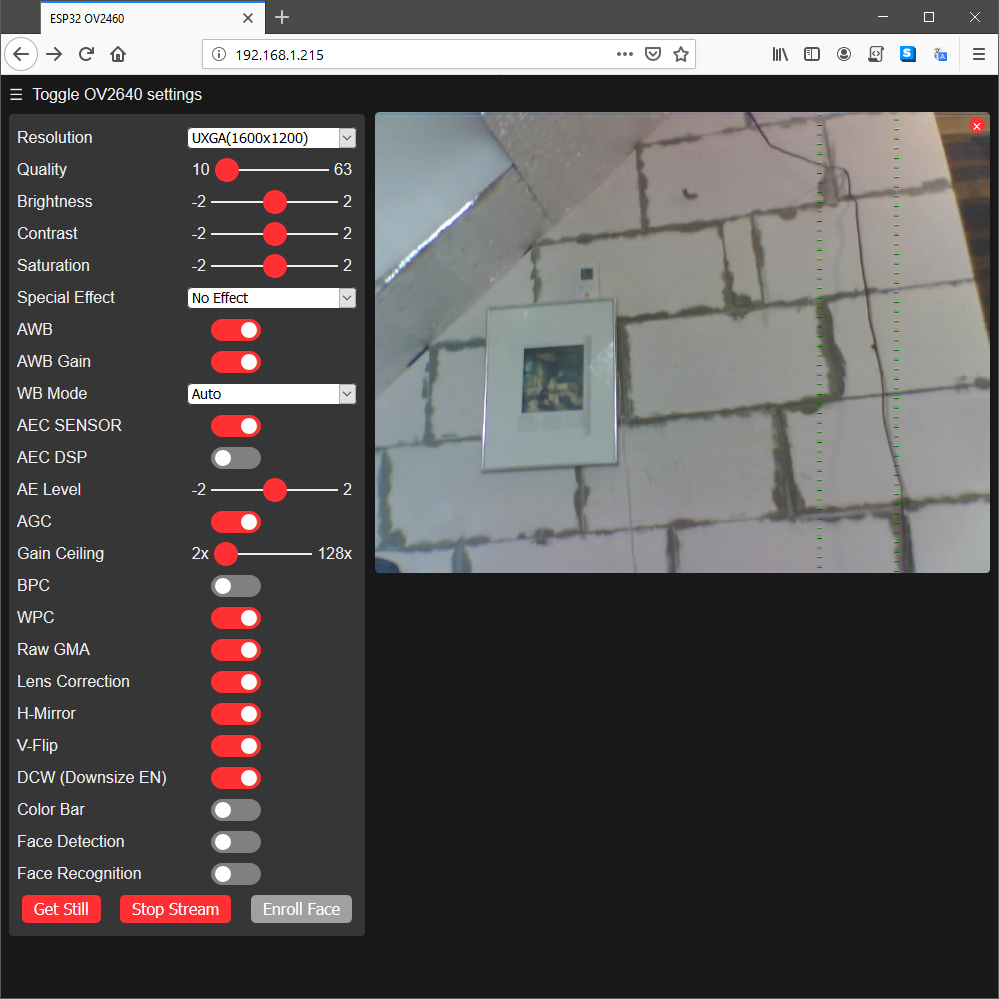Open a new browser tab
The image size is (999, 999).
(282, 17)
